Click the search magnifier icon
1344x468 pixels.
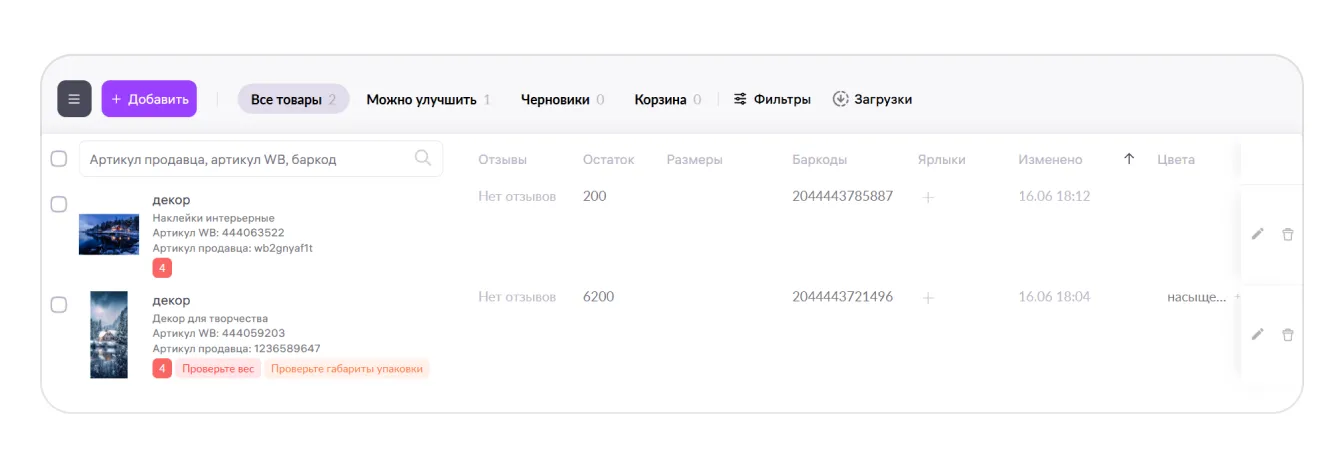click(423, 158)
